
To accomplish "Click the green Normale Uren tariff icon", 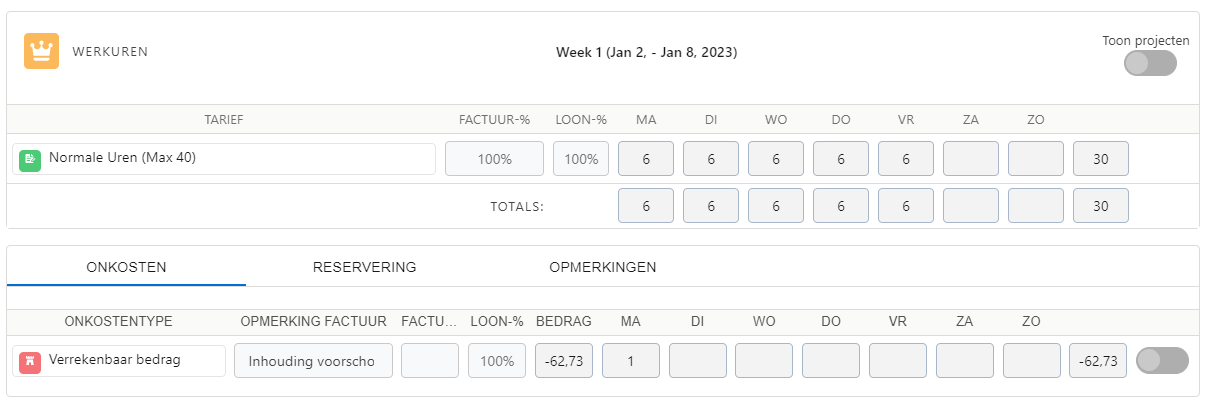I will tap(30, 159).
